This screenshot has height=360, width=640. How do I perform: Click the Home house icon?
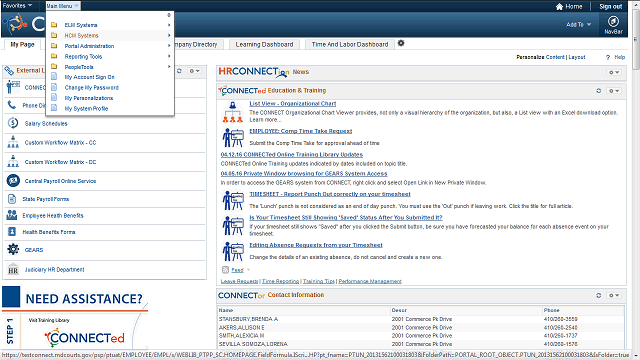[559, 7]
